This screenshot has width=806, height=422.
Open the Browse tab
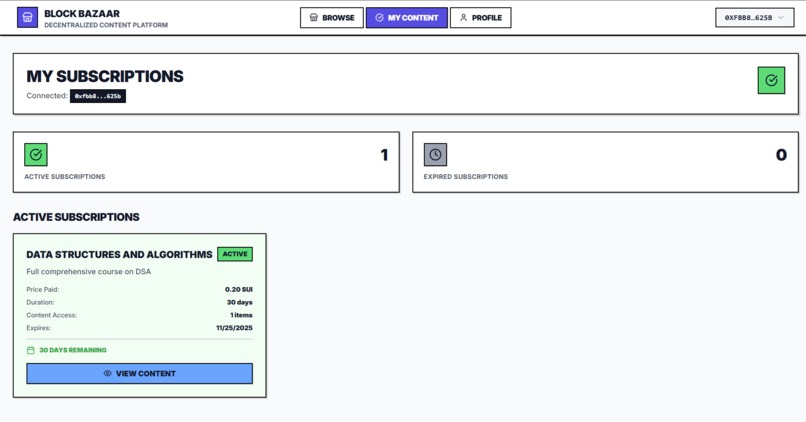[332, 17]
